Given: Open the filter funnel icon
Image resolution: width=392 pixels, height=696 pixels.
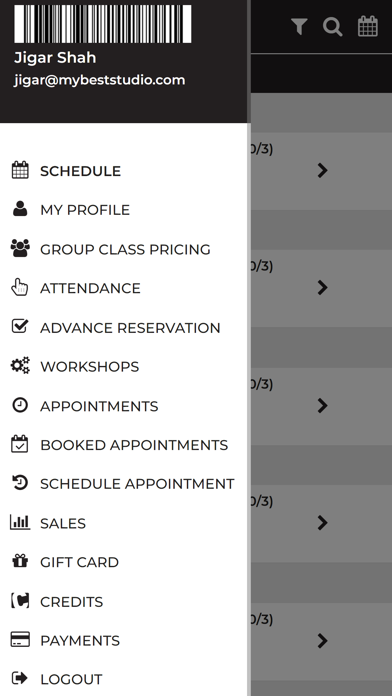Looking at the screenshot, I should pyautogui.click(x=299, y=27).
